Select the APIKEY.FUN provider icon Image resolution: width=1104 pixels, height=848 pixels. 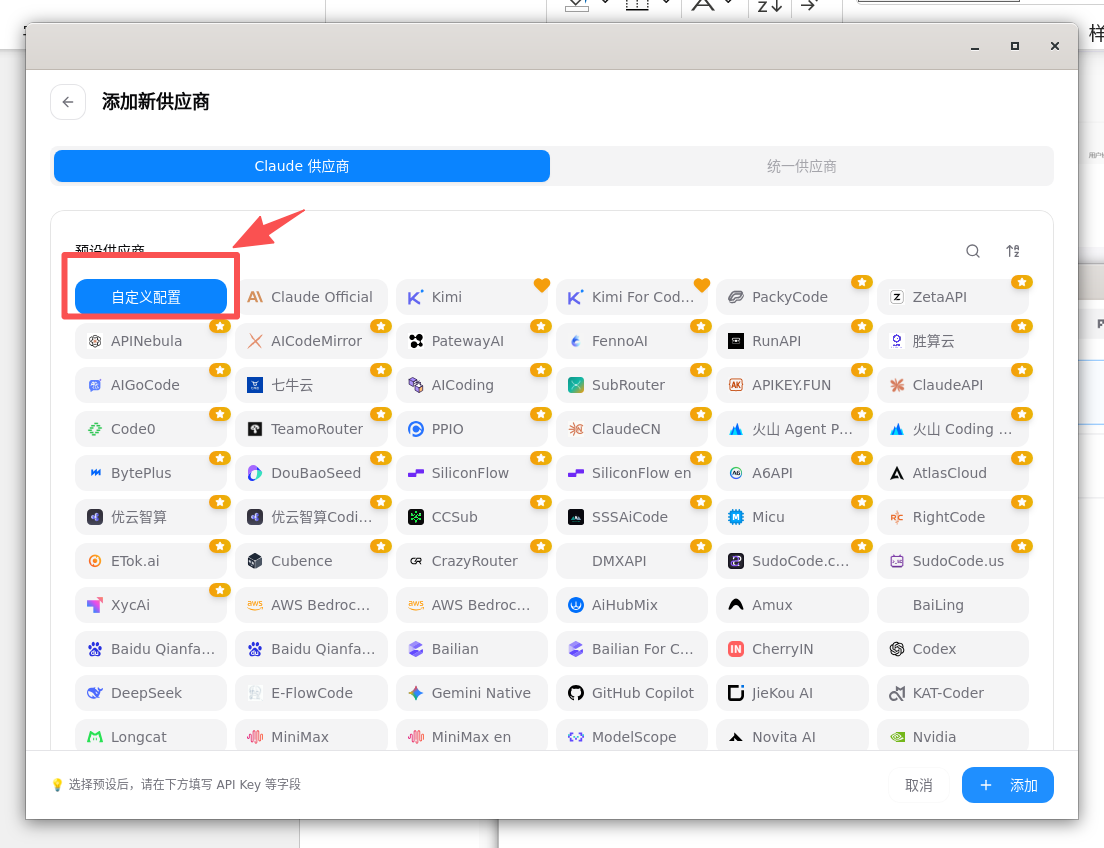(736, 385)
